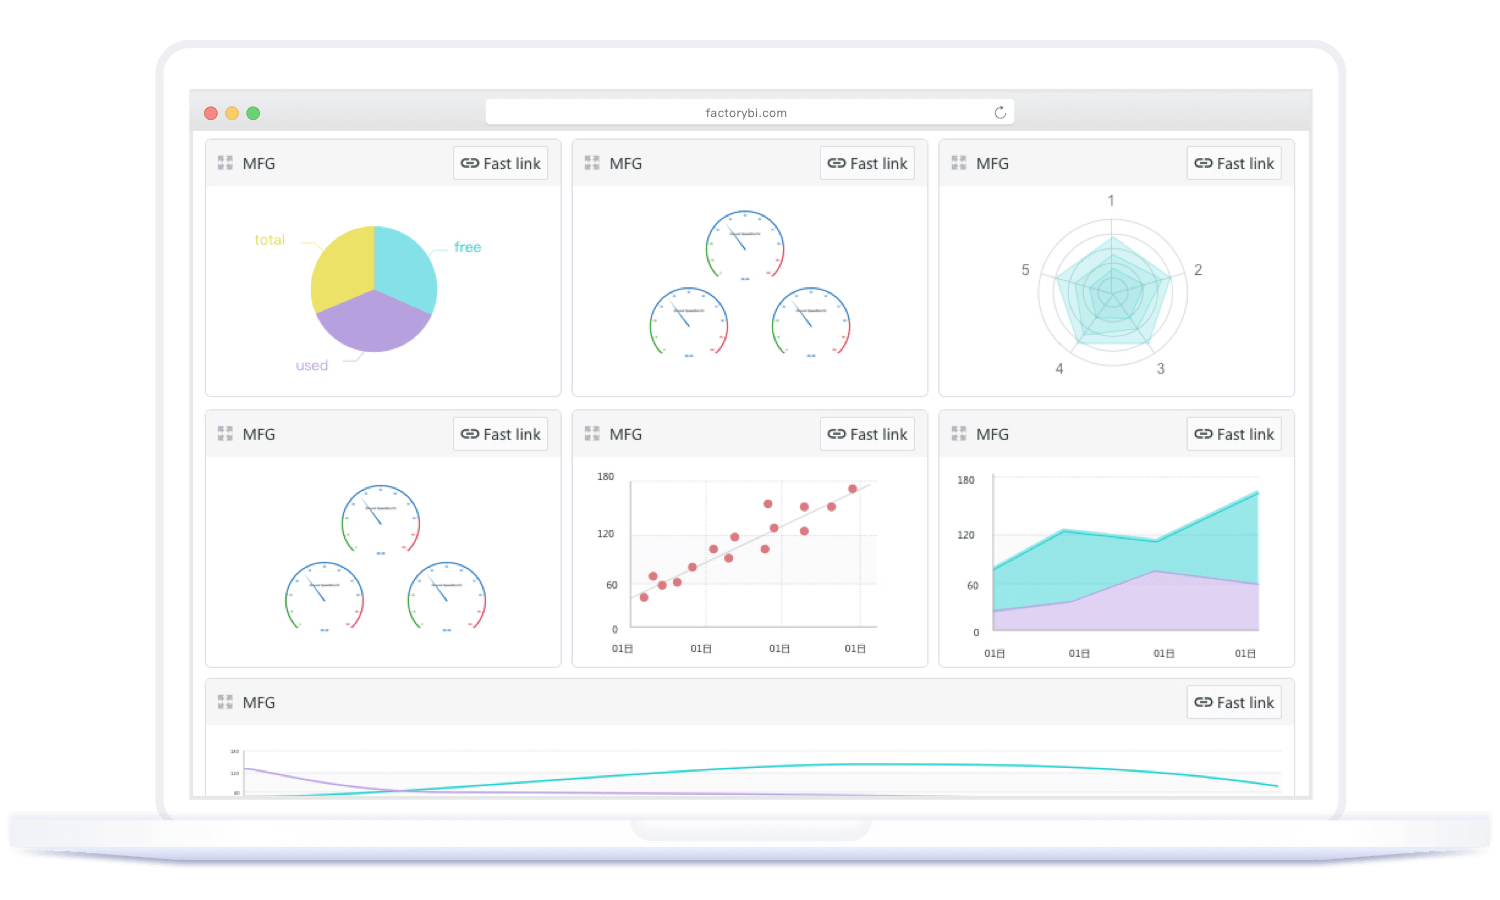
Task: Click the "free" pie label
Action: [467, 247]
